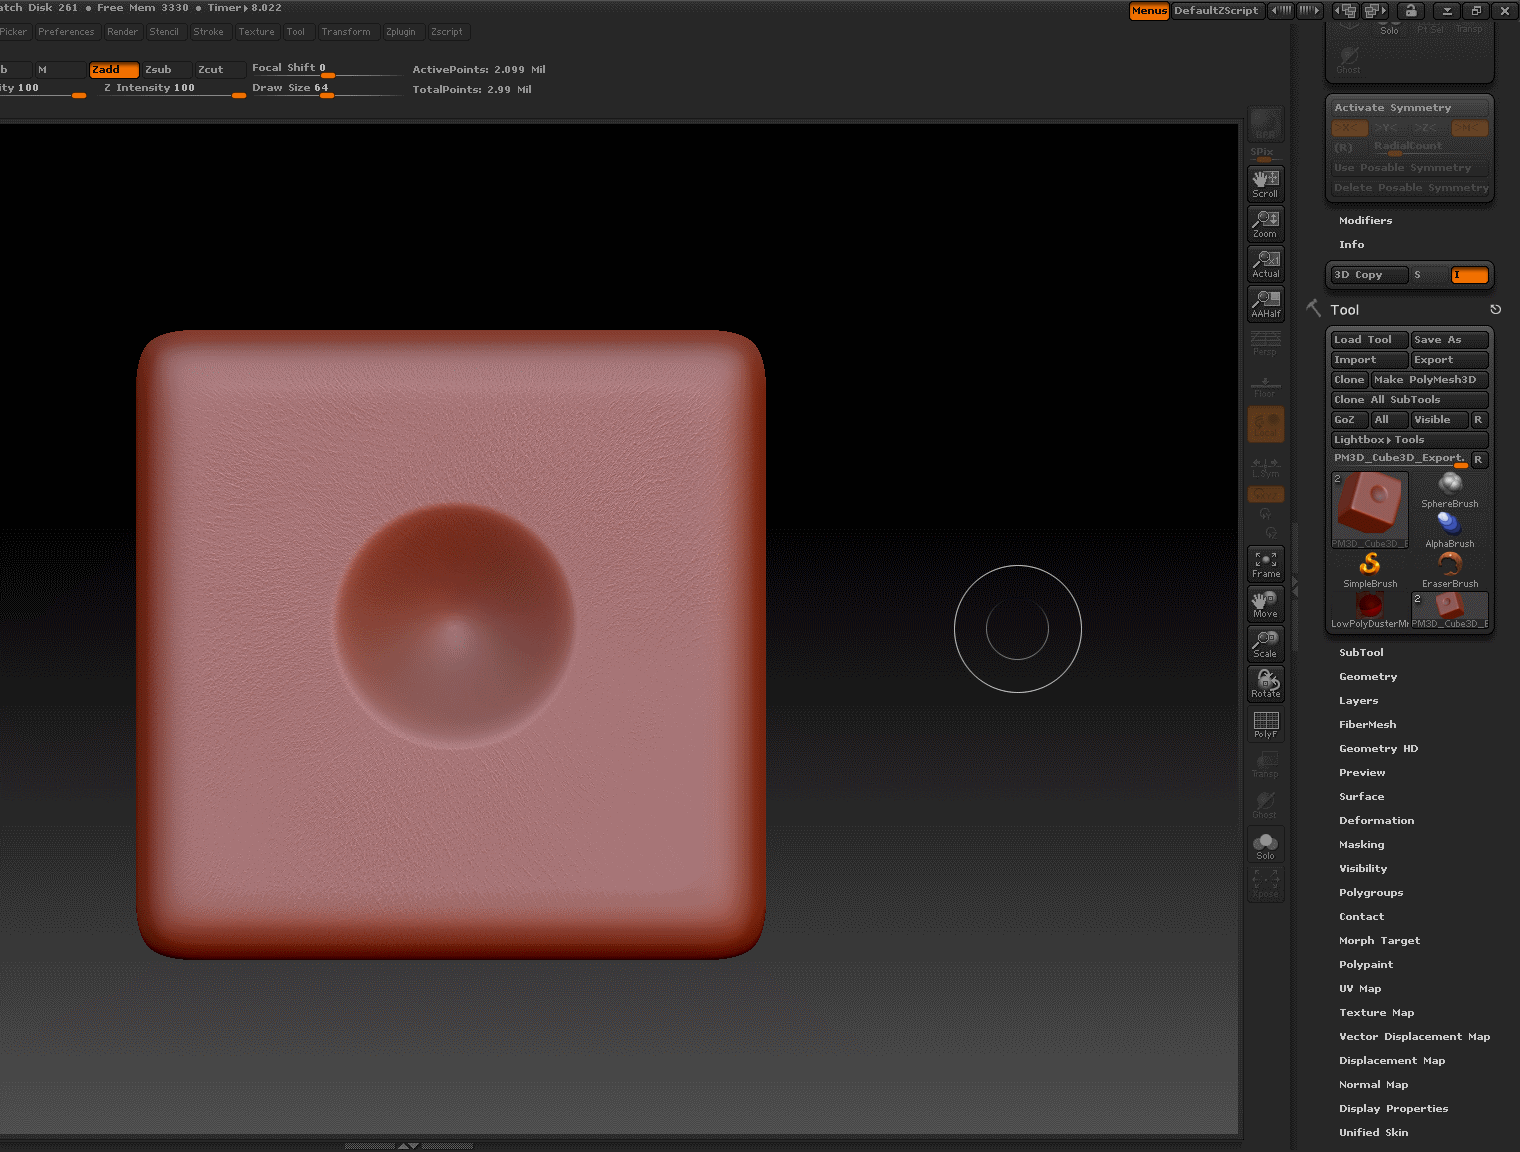Expand the Geometry subpalette
Screen dimensions: 1520x1152
pos(1368,676)
